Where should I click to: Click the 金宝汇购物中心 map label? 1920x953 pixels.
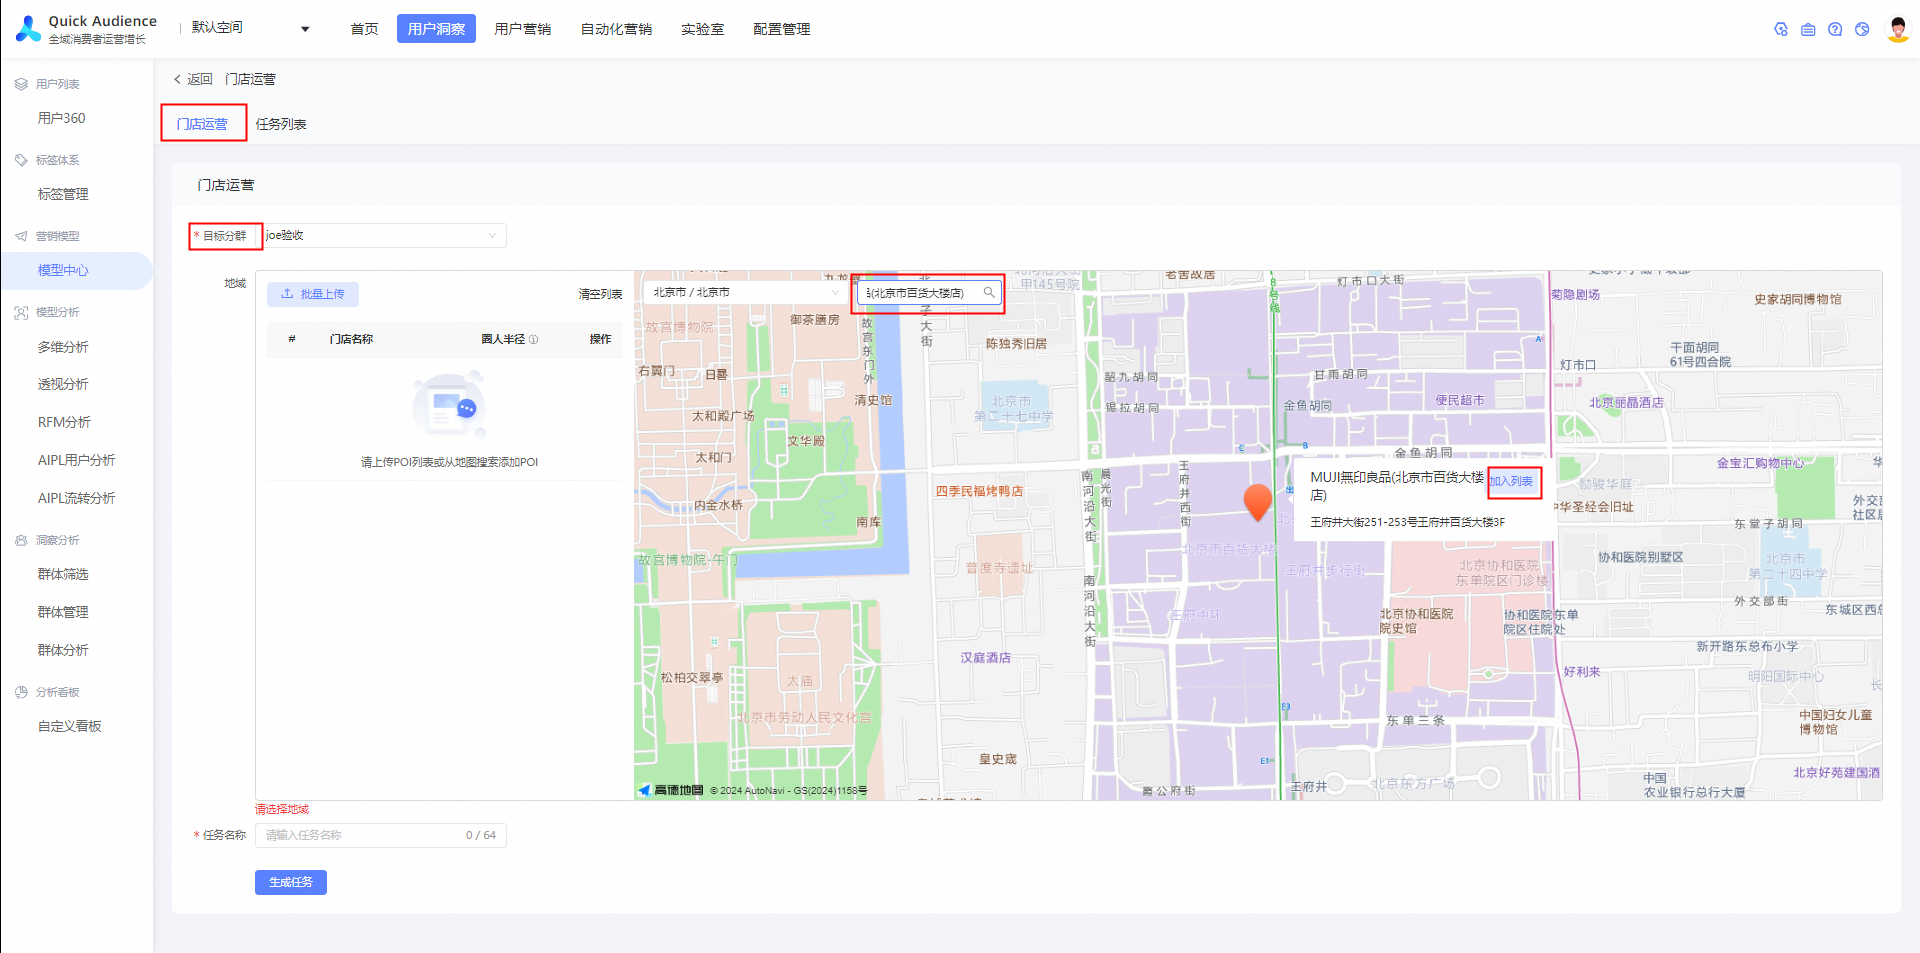point(1761,463)
